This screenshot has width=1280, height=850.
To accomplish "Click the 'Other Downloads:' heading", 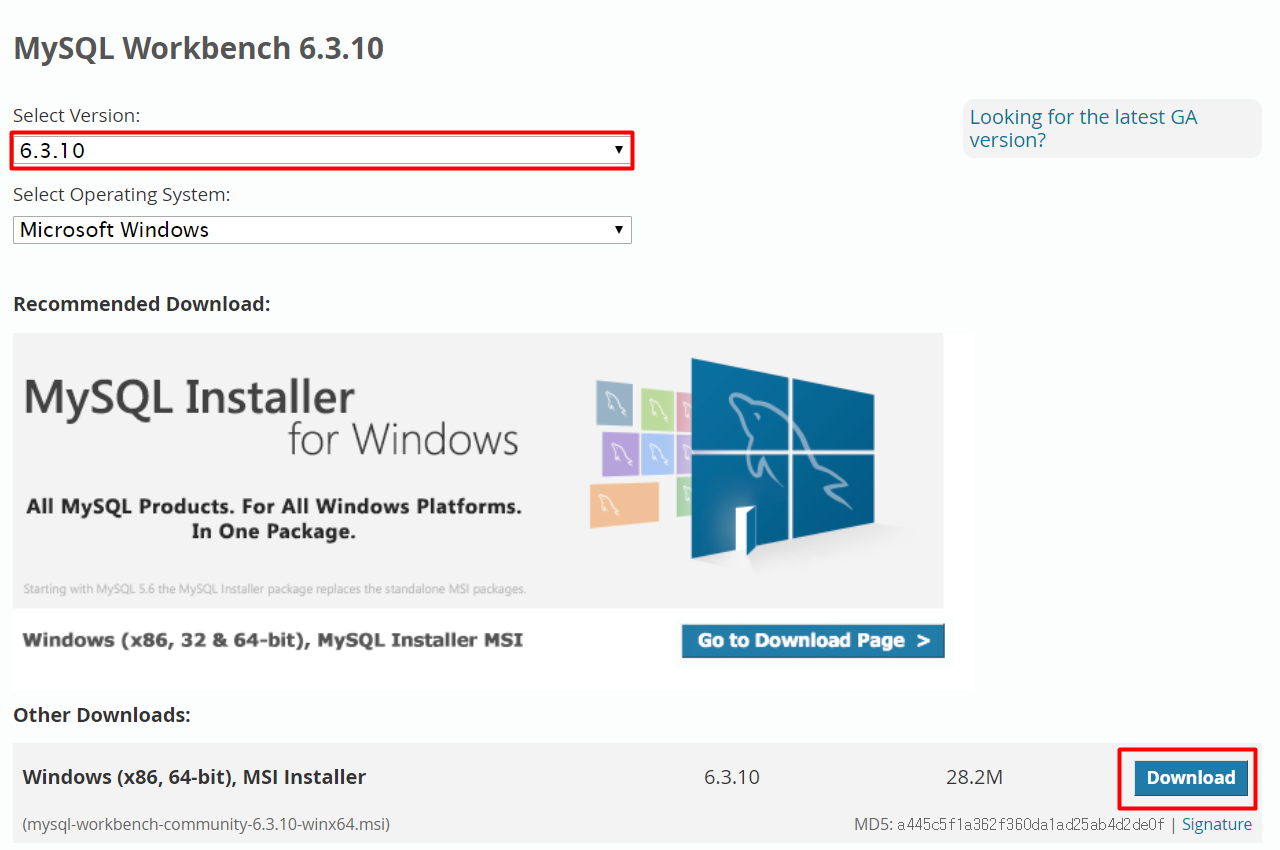I will pyautogui.click(x=102, y=715).
